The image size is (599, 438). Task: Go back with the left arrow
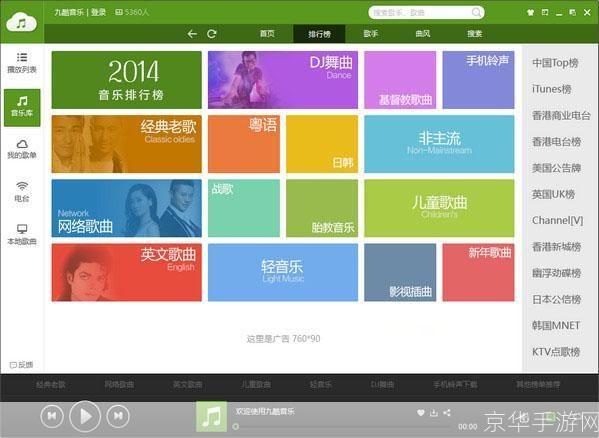coord(192,34)
